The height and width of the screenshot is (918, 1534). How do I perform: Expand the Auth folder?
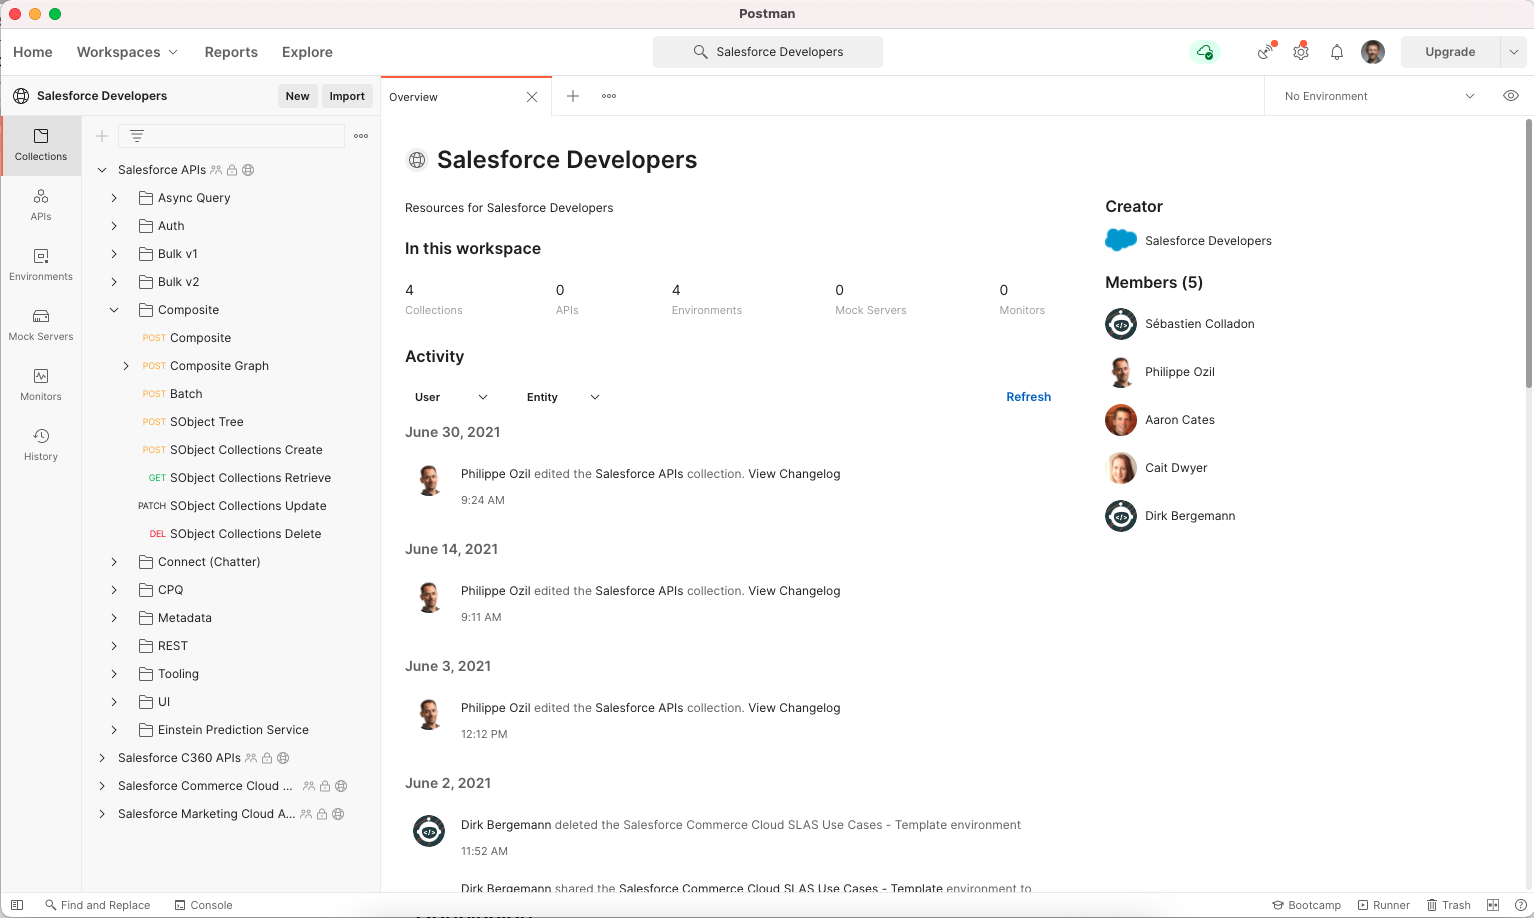pos(114,226)
